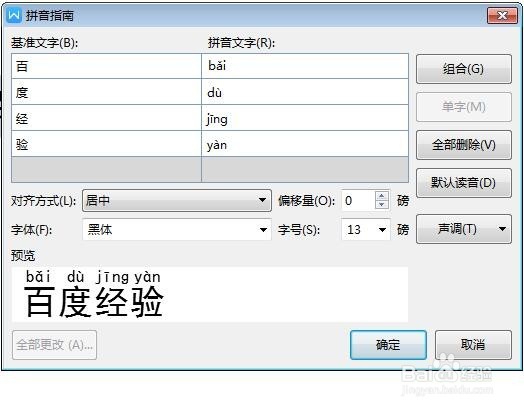Increase 偏移量 with the up spinner arrow

coord(382,196)
